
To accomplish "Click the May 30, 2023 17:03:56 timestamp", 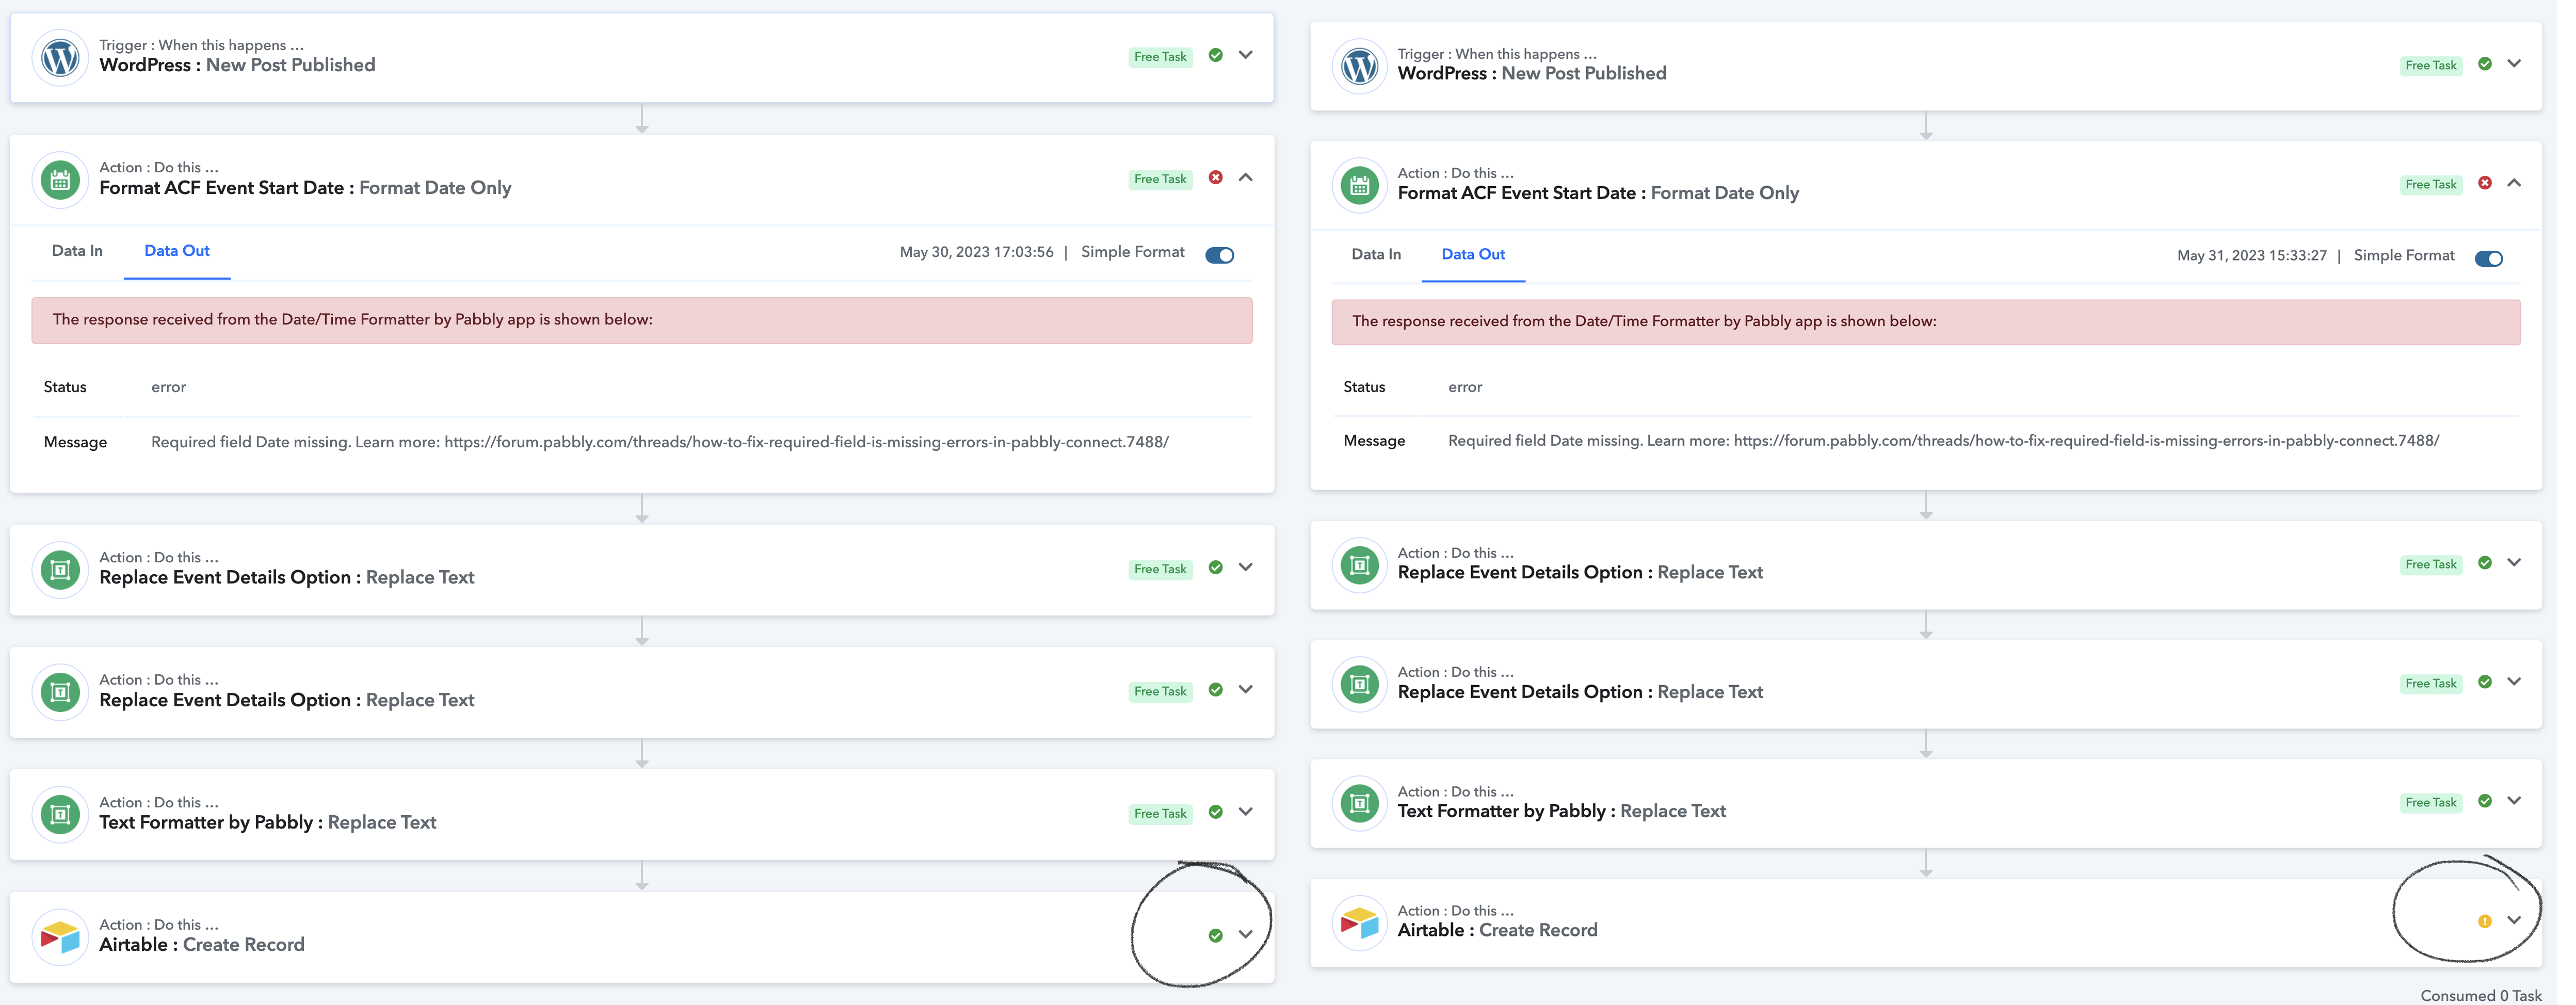I will (x=976, y=253).
